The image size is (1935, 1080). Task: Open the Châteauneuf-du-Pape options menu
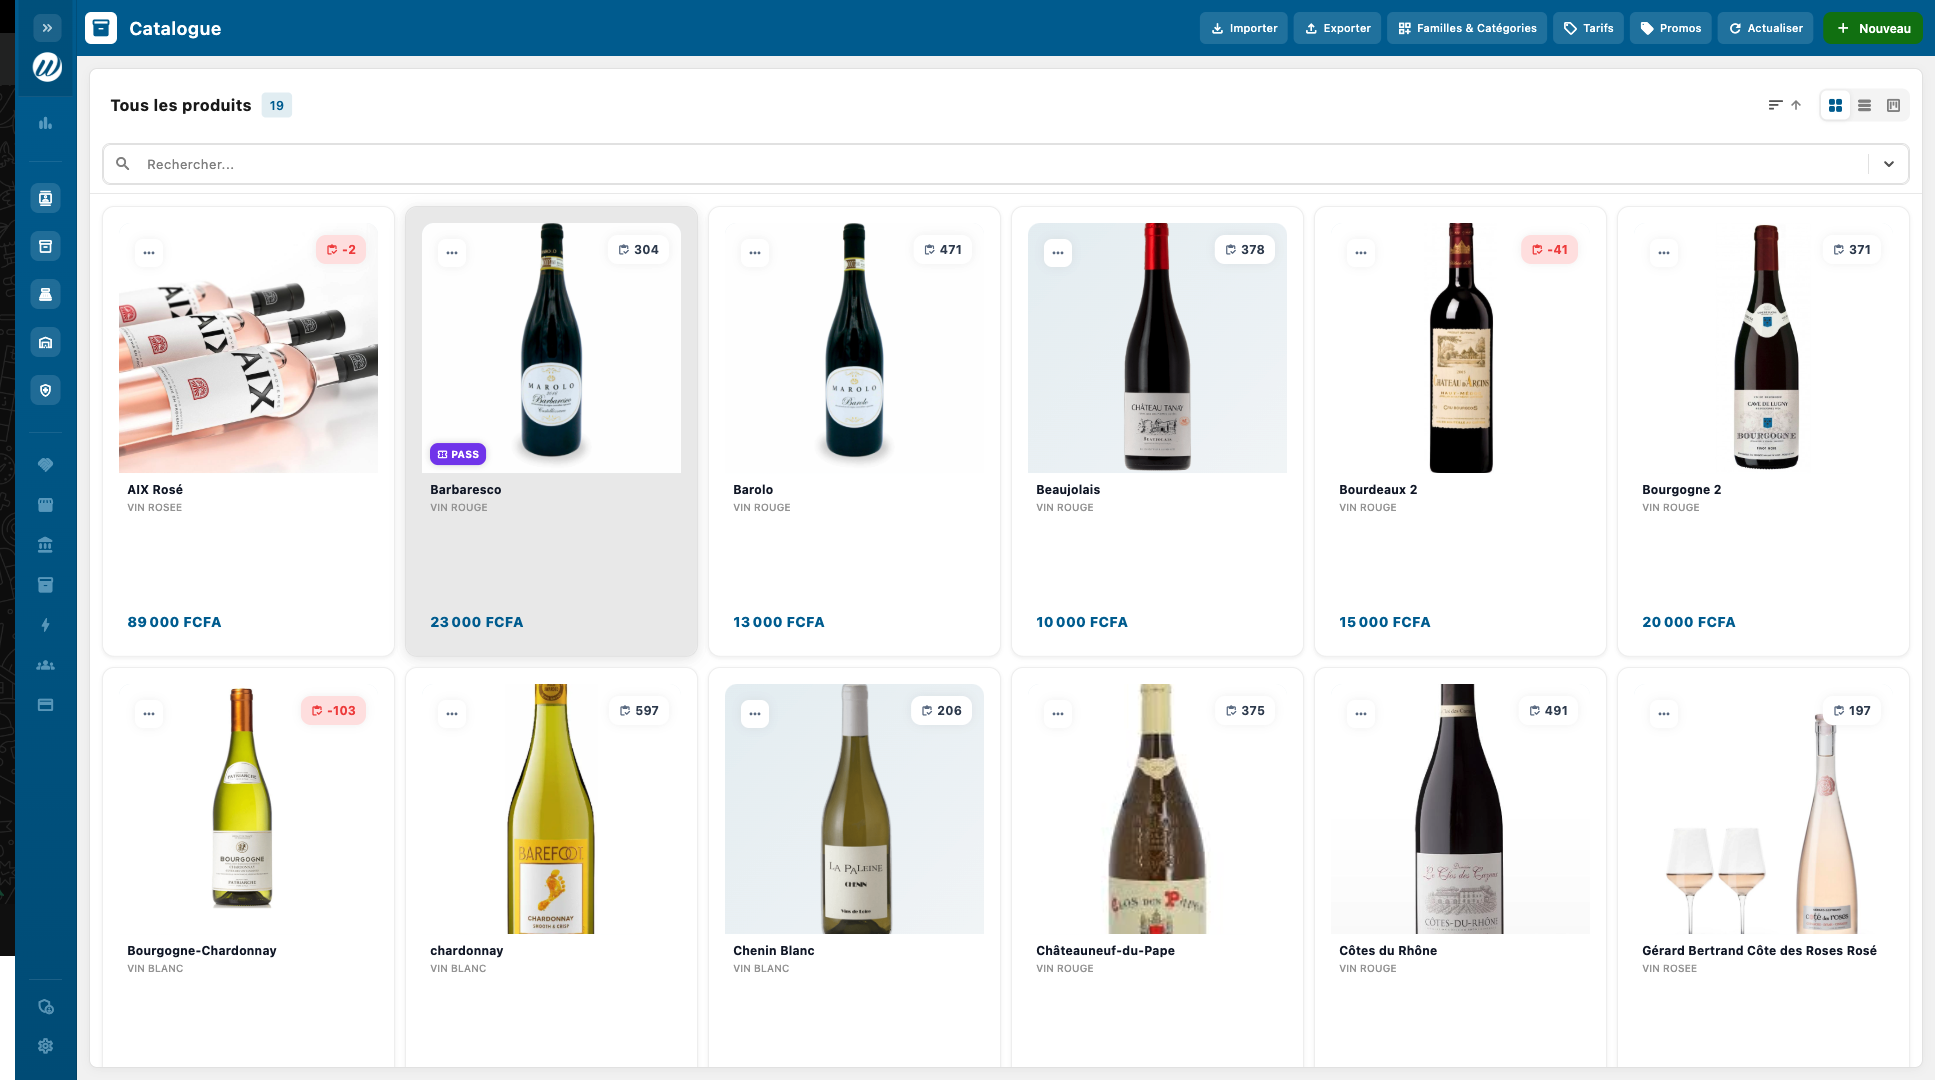click(x=1058, y=714)
